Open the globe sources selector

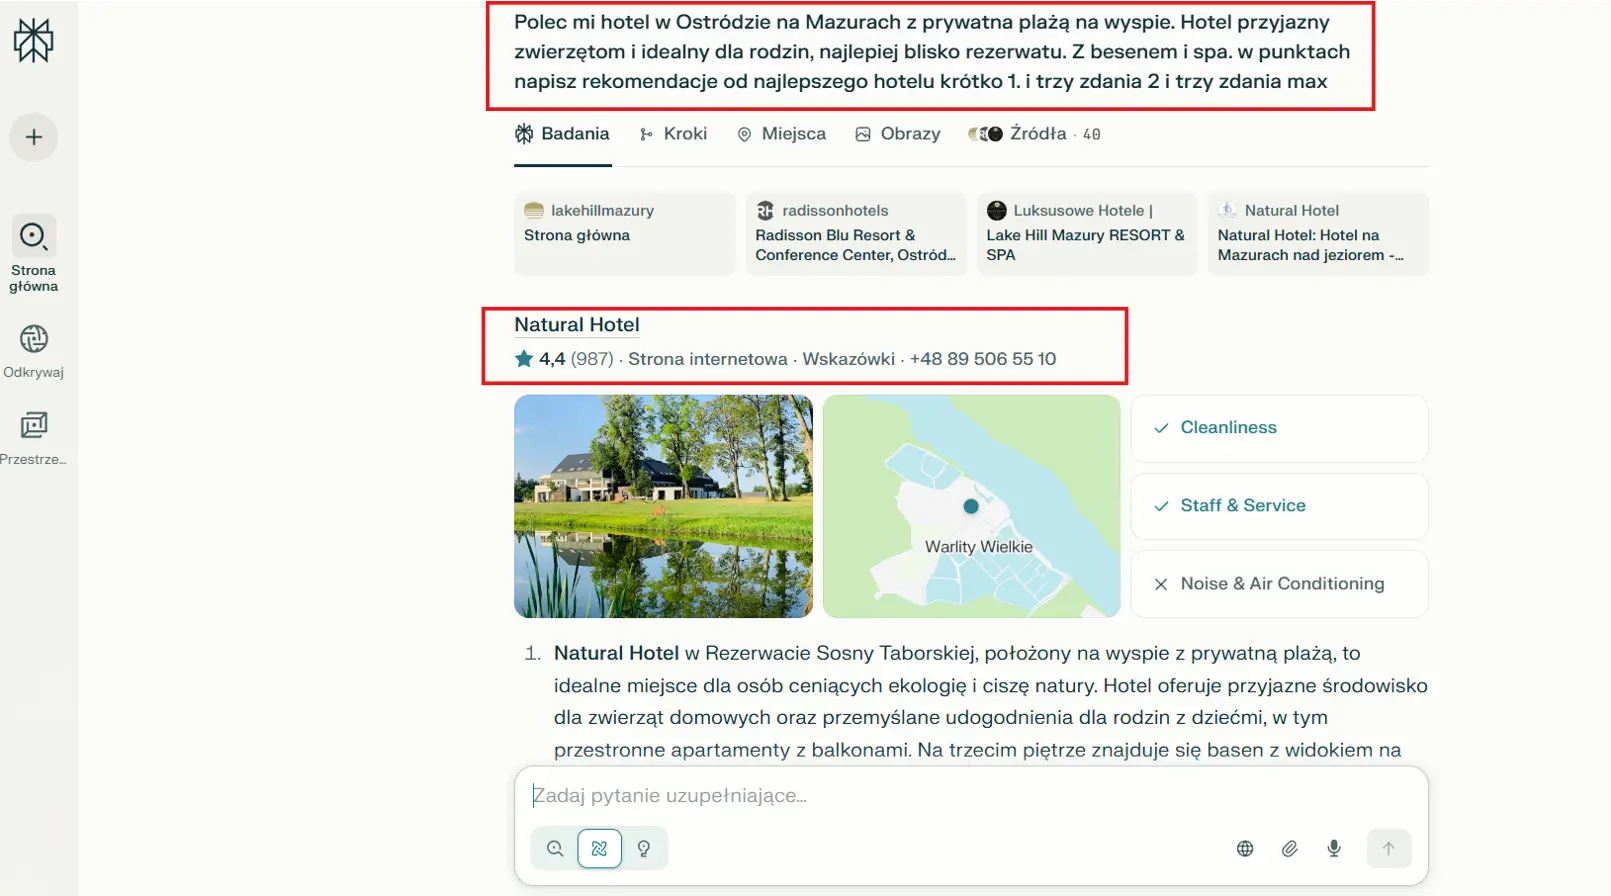(1245, 848)
